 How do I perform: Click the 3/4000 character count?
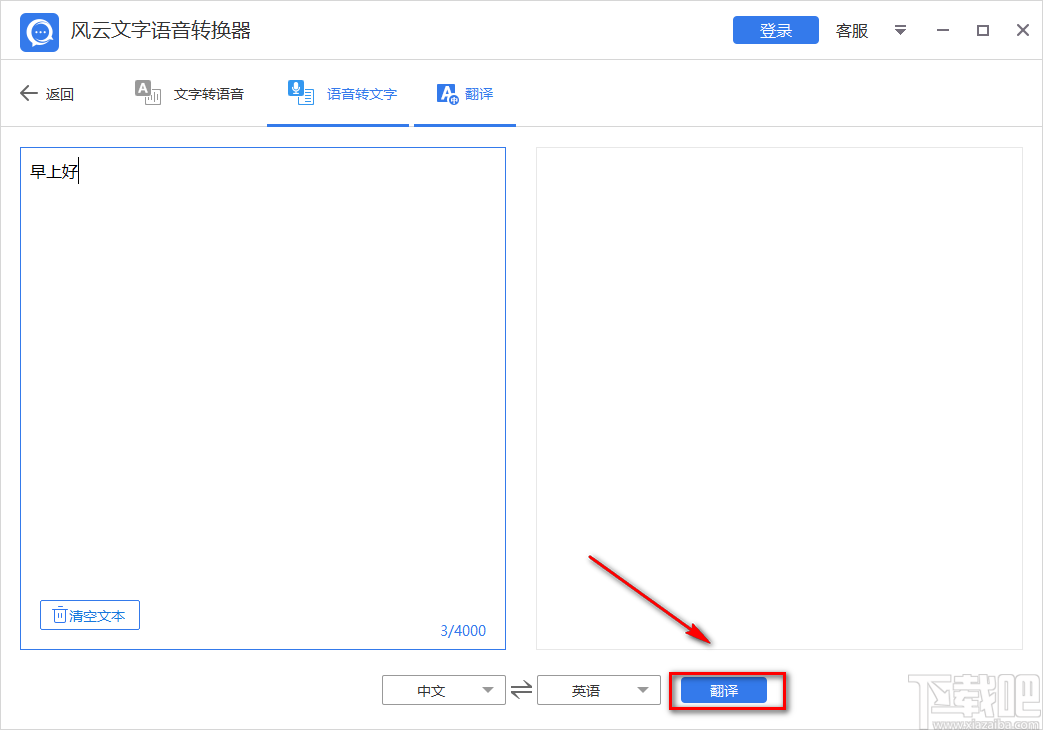tap(463, 631)
